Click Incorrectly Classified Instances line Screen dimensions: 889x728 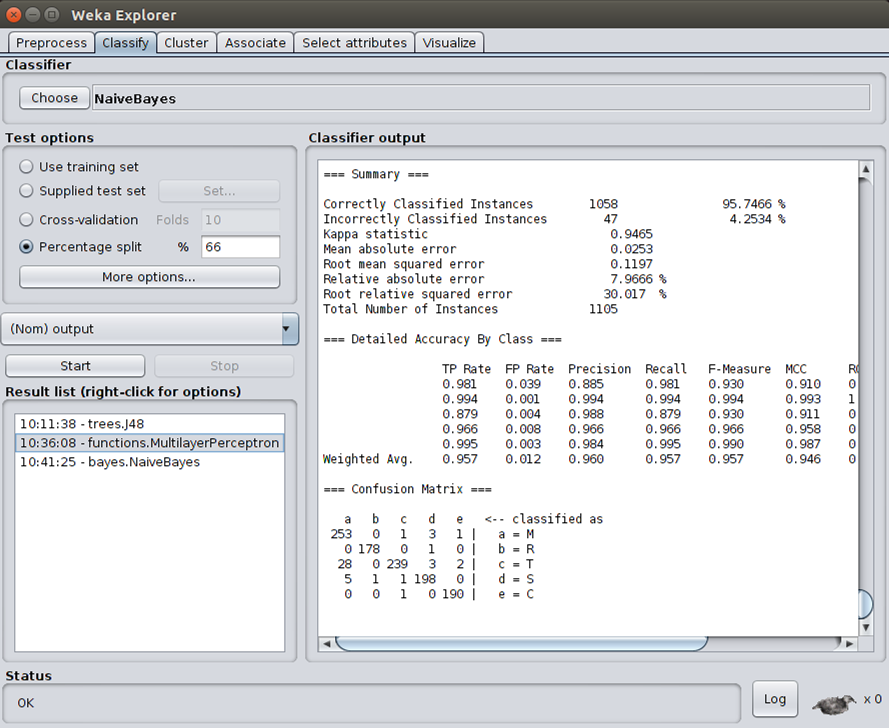(x=554, y=219)
